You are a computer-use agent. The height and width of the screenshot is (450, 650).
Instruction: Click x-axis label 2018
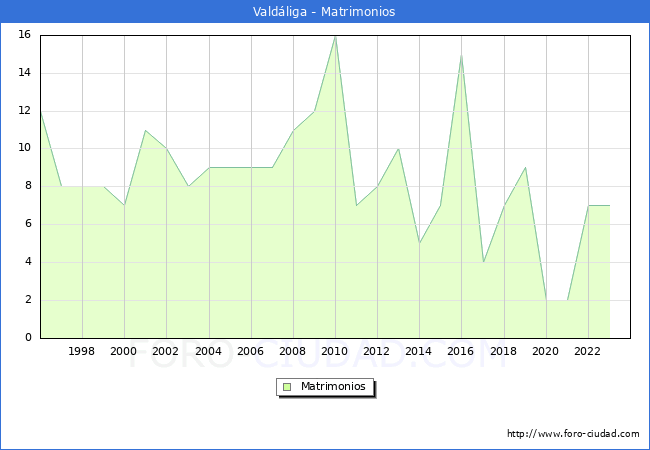tap(504, 351)
